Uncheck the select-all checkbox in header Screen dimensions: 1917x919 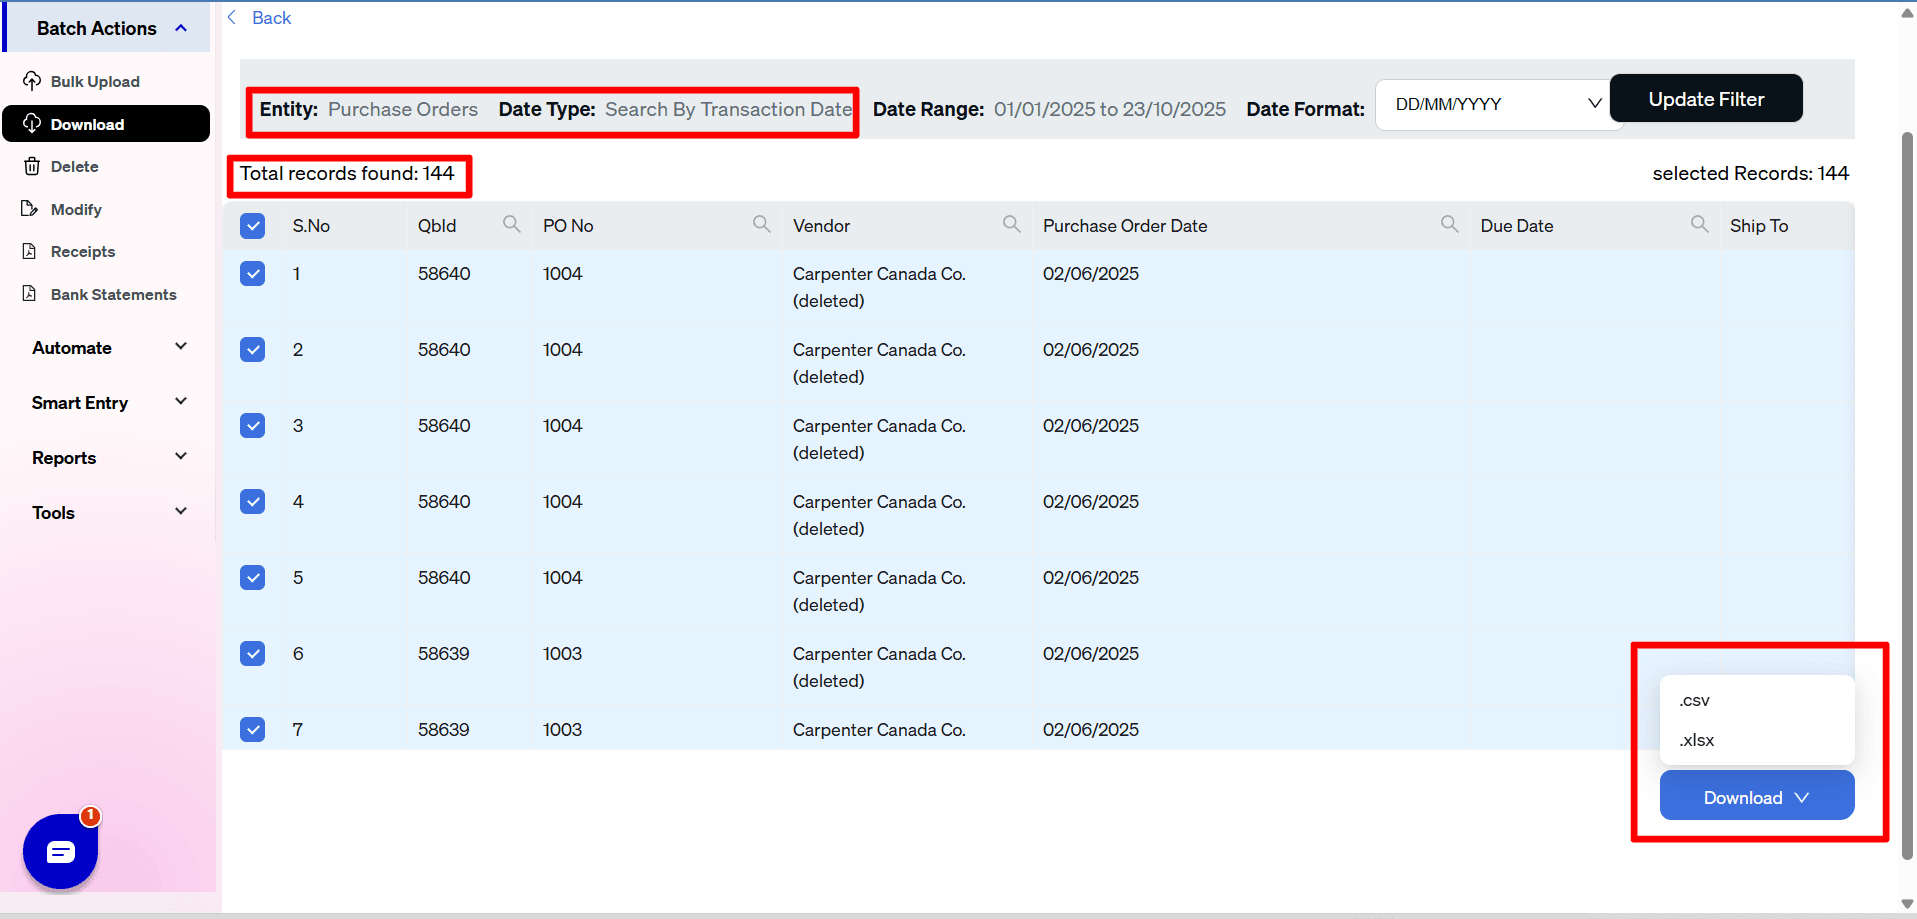[x=252, y=226]
